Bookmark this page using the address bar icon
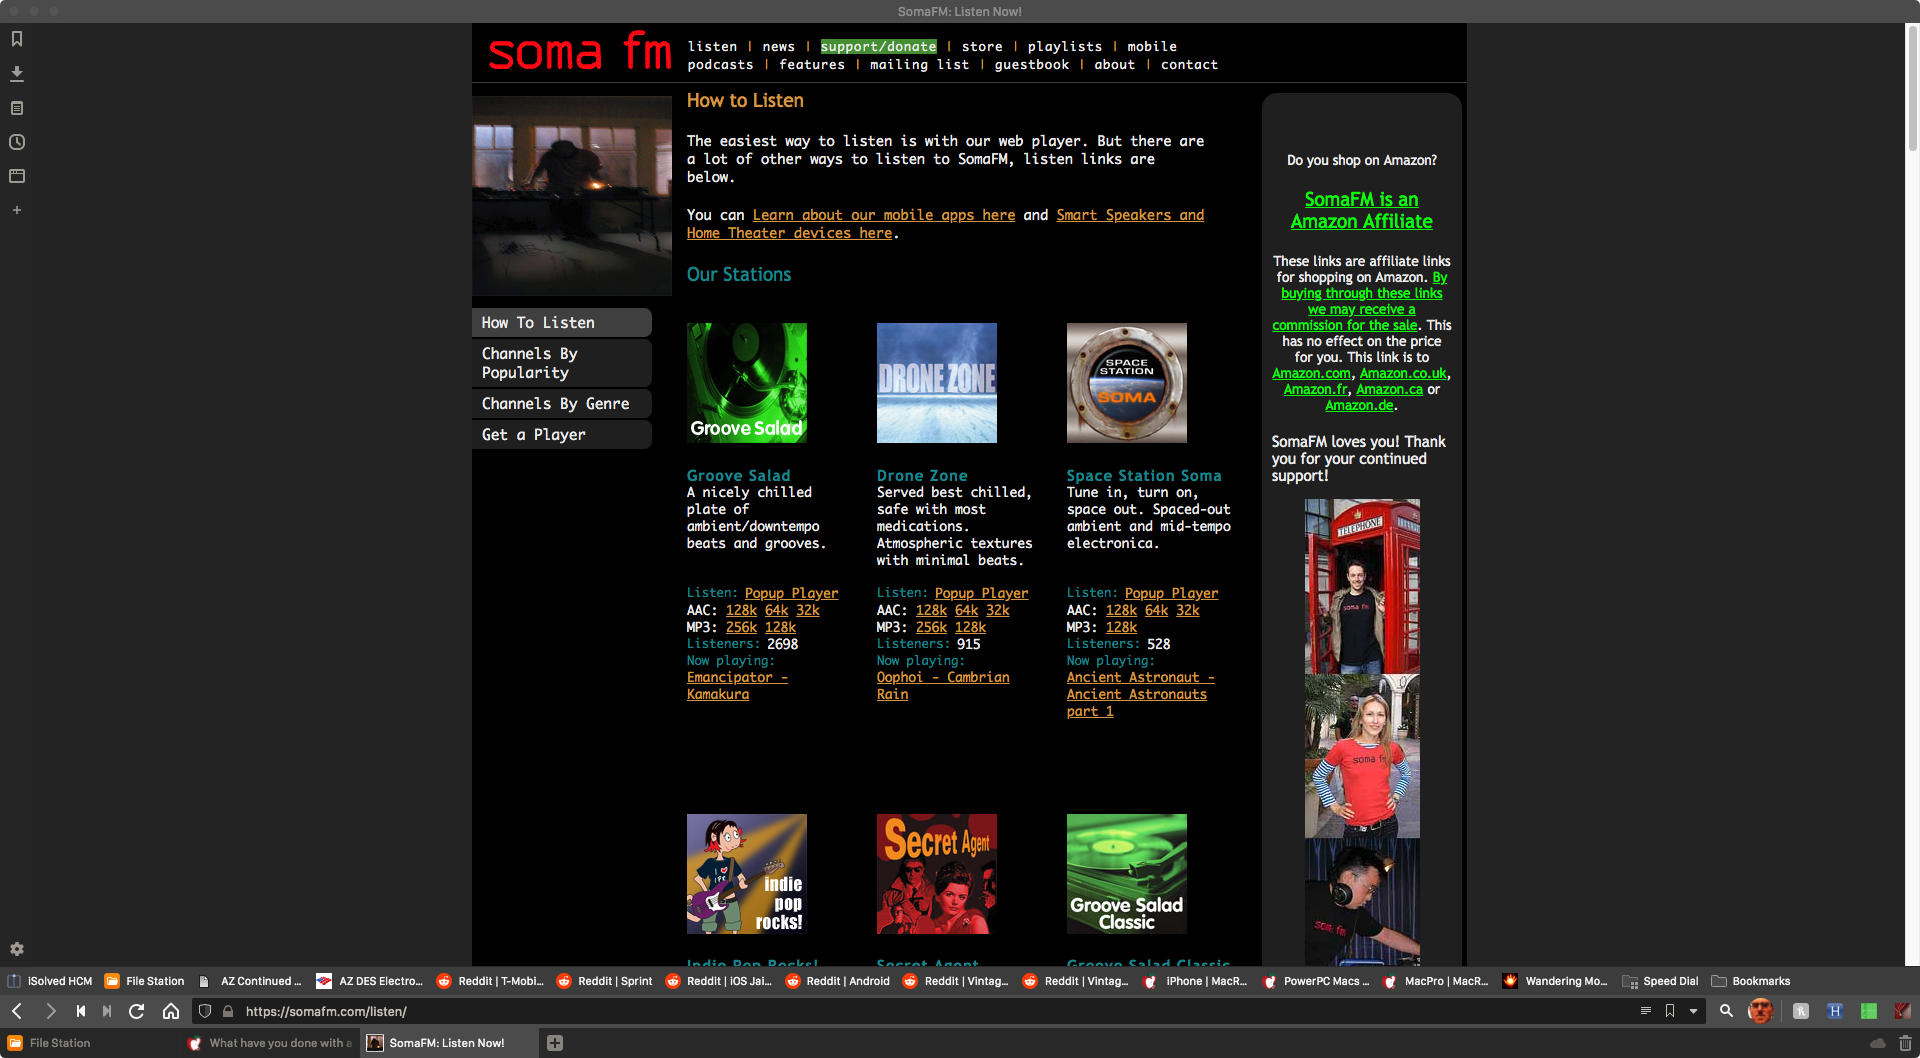The image size is (1920, 1058). click(1670, 1011)
